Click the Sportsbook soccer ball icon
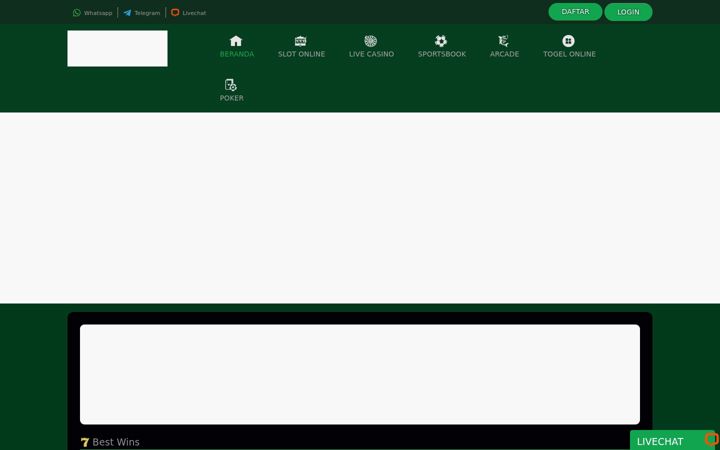This screenshot has height=450, width=720. [441, 41]
